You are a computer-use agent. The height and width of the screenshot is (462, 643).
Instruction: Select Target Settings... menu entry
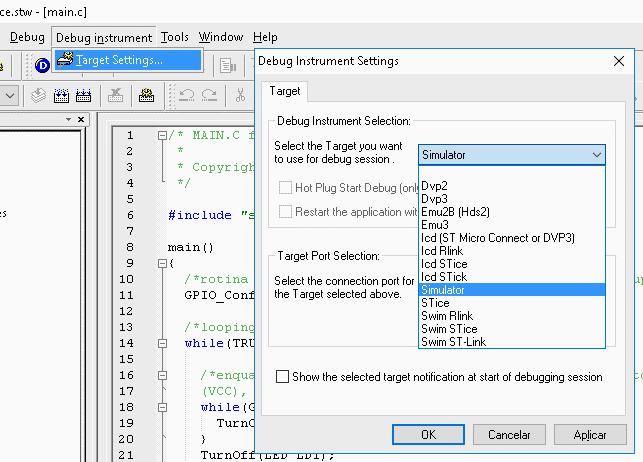pos(119,60)
